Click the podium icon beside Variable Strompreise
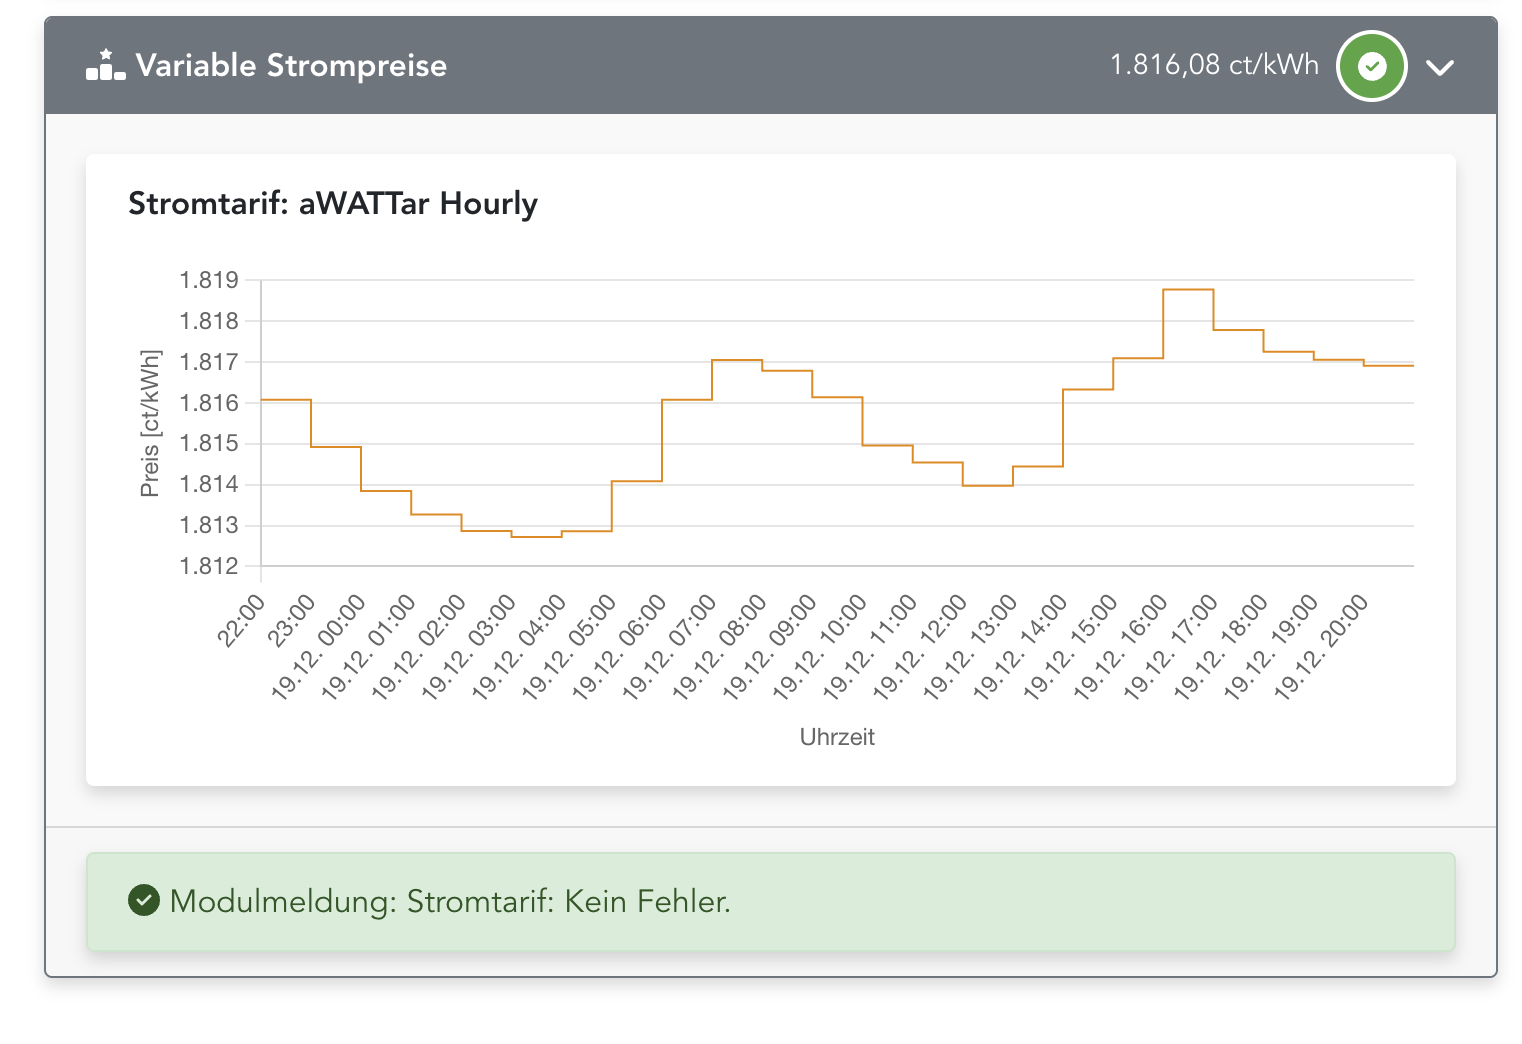 click(106, 65)
